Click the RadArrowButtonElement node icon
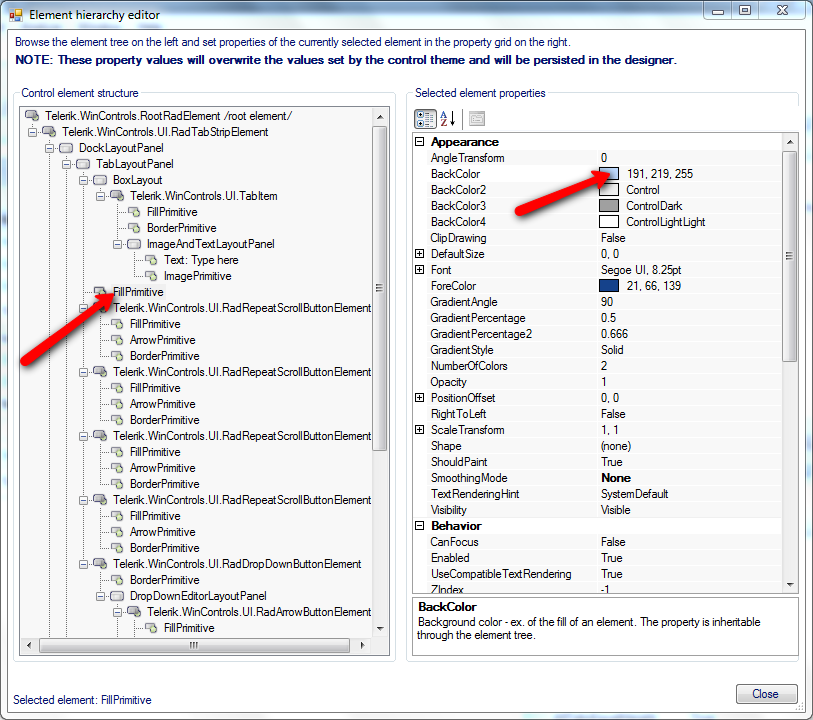This screenshot has height=720, width=813. click(134, 612)
